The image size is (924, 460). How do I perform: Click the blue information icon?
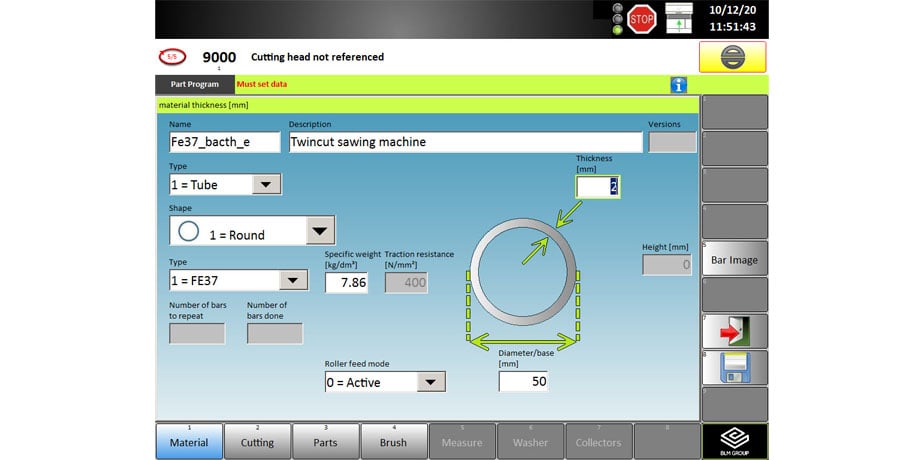point(679,86)
